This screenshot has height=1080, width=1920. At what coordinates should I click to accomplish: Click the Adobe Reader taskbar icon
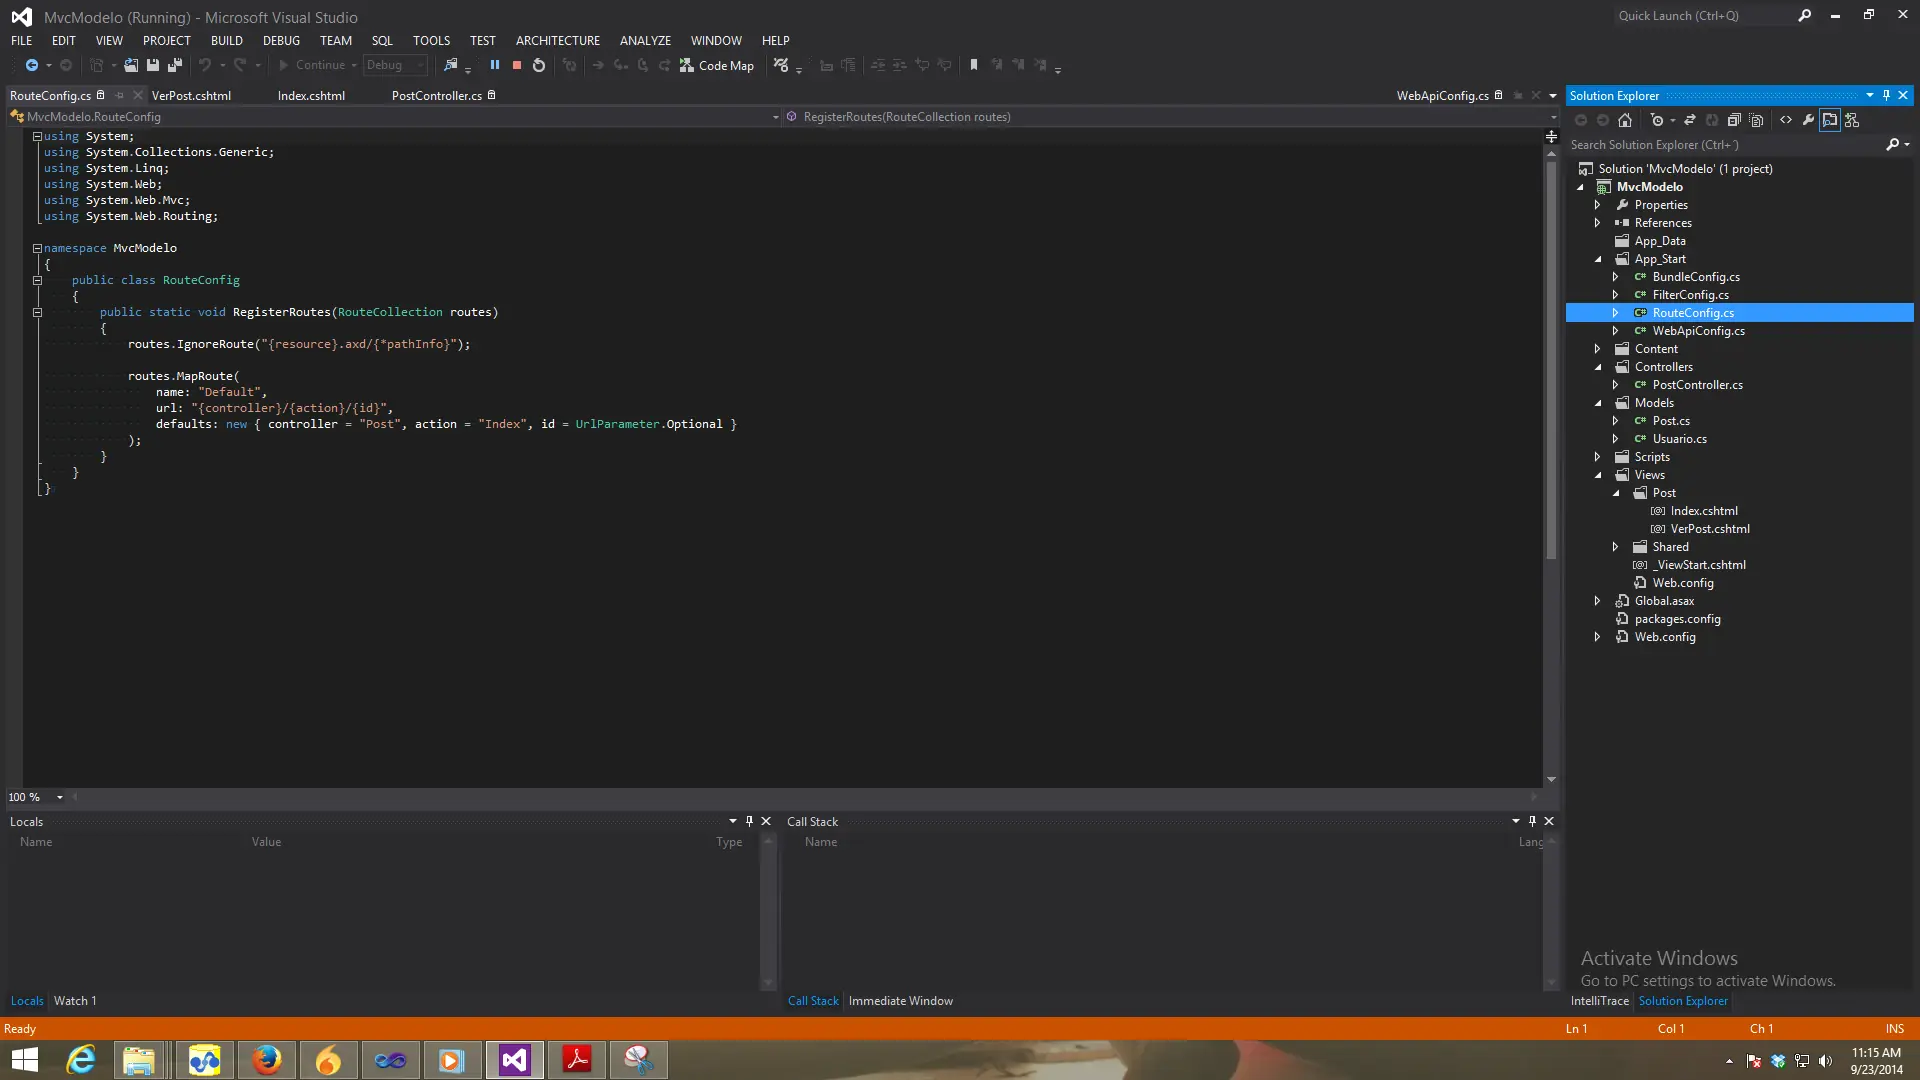click(x=577, y=1060)
